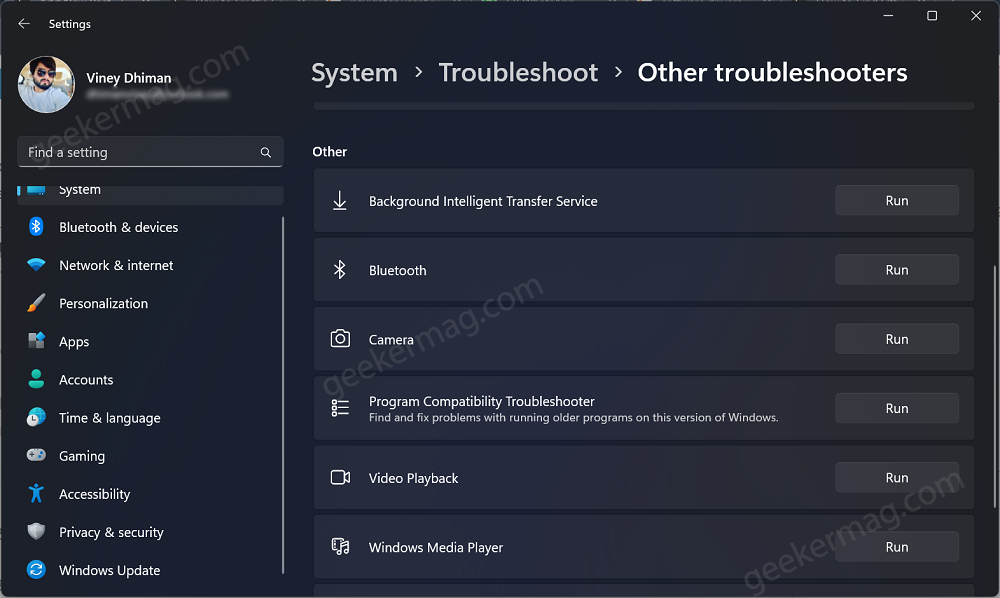1000x598 pixels.
Task: Click the back arrow in Settings
Action: [24, 24]
